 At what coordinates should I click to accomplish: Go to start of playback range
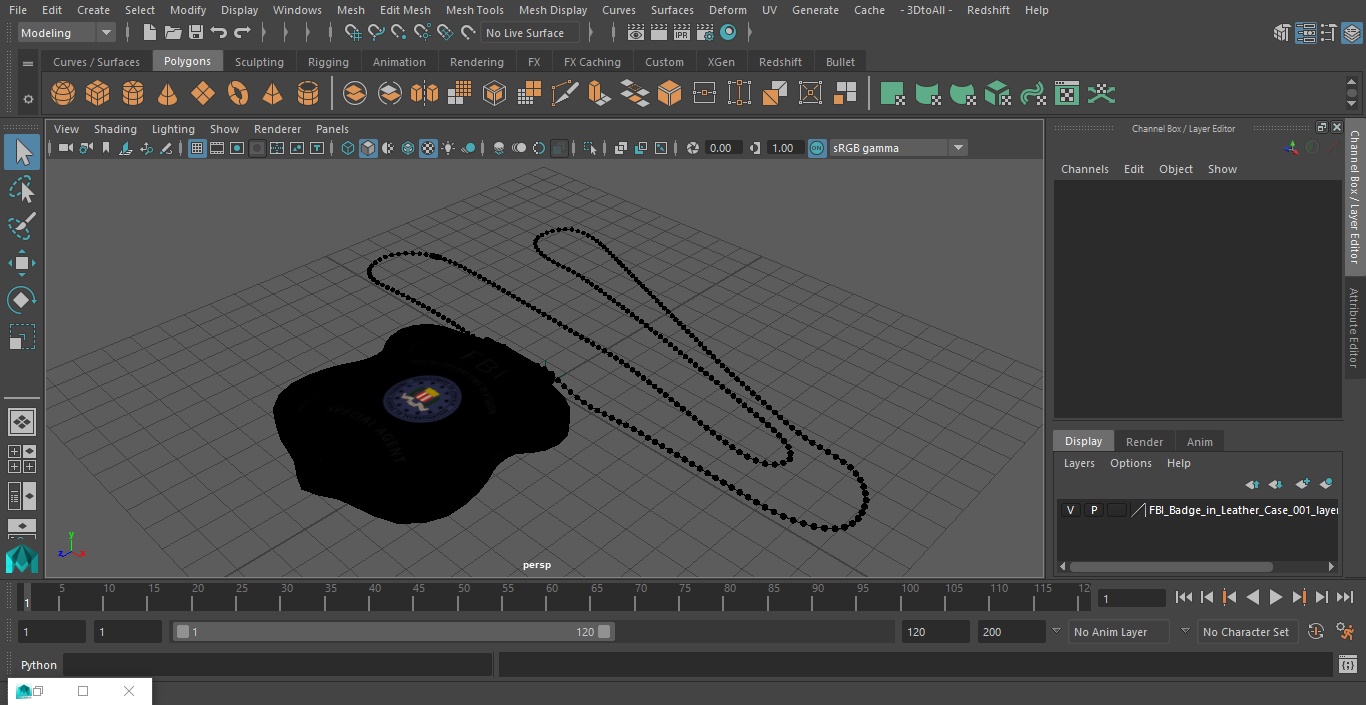point(1183,597)
